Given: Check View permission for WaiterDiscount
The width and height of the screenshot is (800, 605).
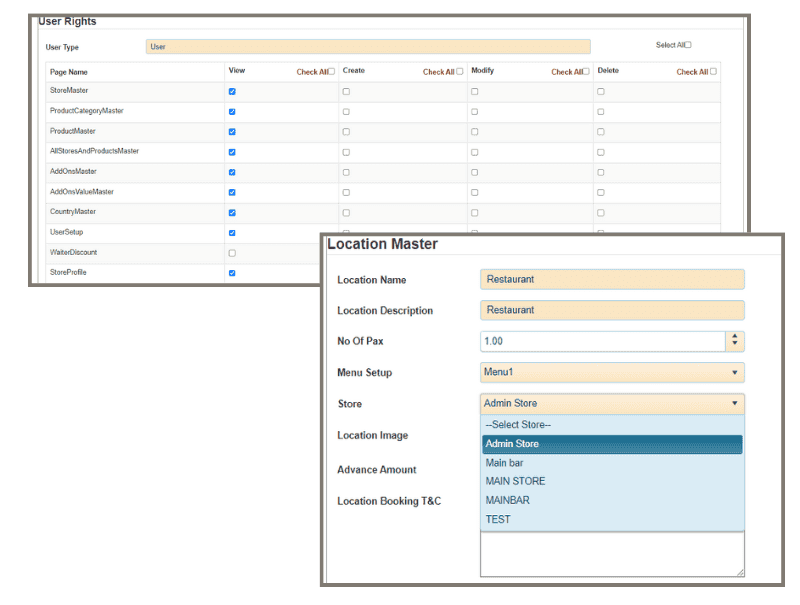Looking at the screenshot, I should tap(232, 253).
